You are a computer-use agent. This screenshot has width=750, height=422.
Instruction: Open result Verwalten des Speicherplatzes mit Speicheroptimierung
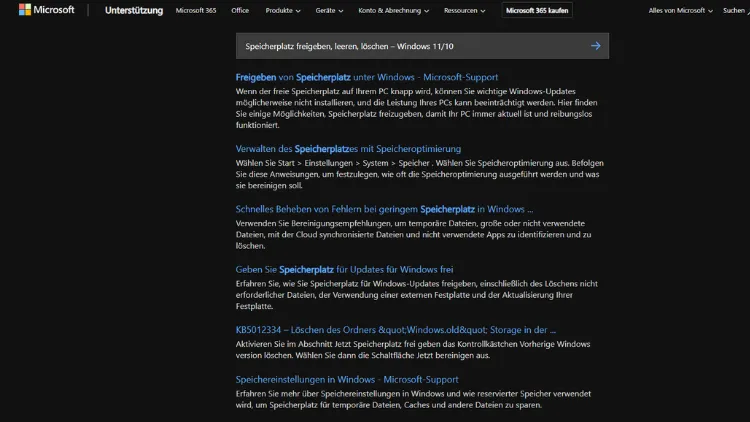(x=348, y=149)
